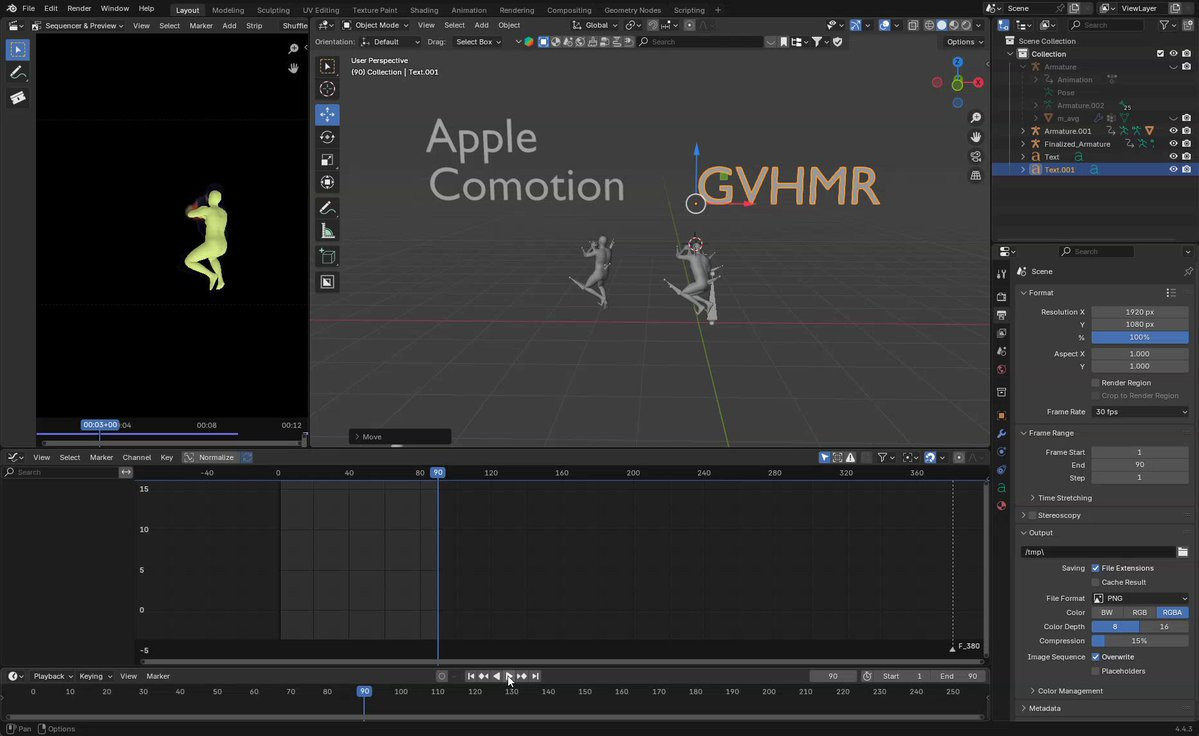Viewport: 1199px width, 736px height.
Task: Switch to the Shading workspace tab
Action: click(424, 10)
